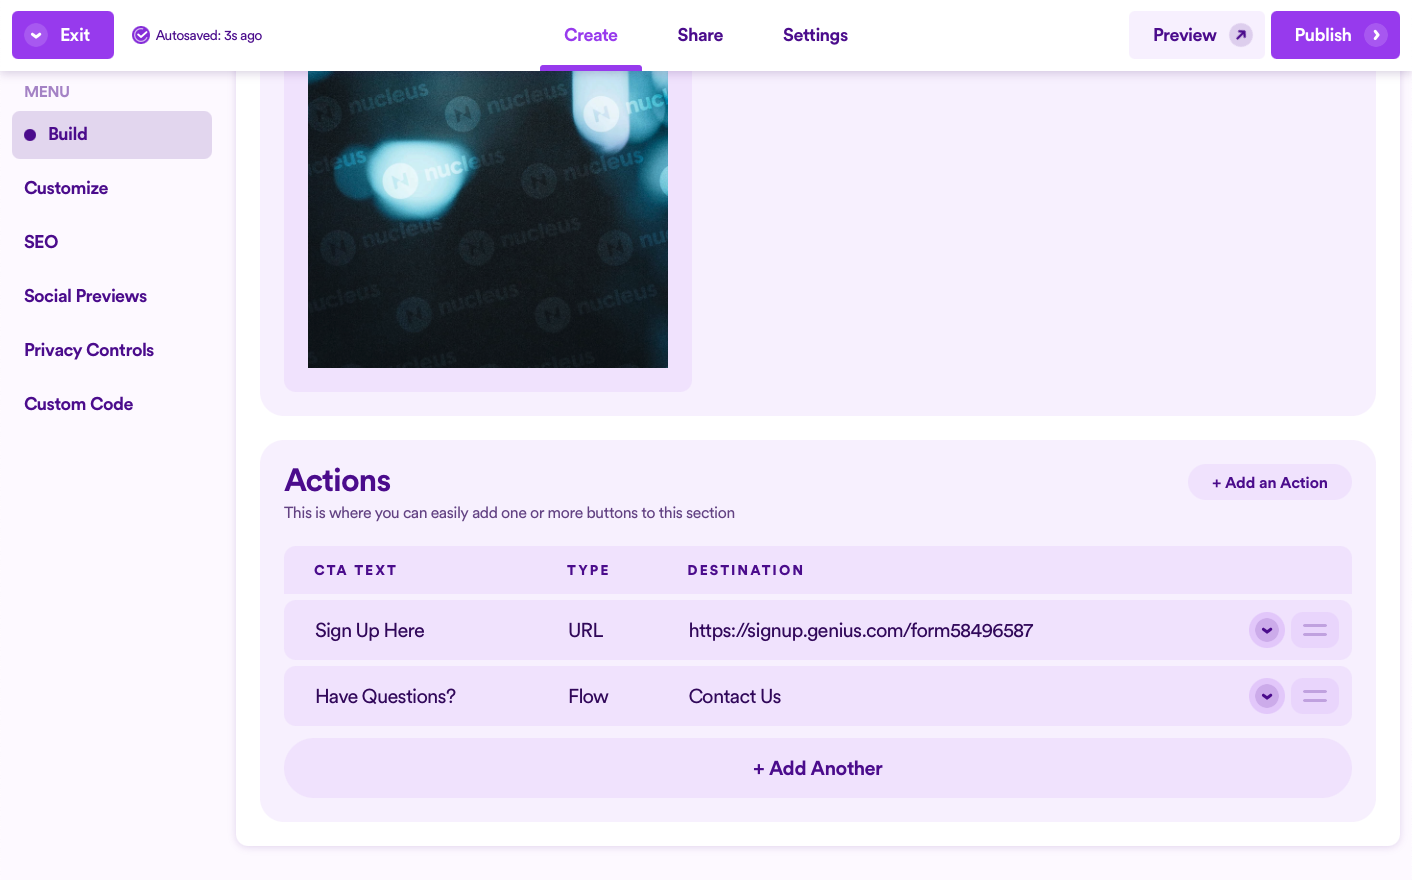Click the Publish button
Image resolution: width=1412 pixels, height=880 pixels.
pyautogui.click(x=1335, y=35)
